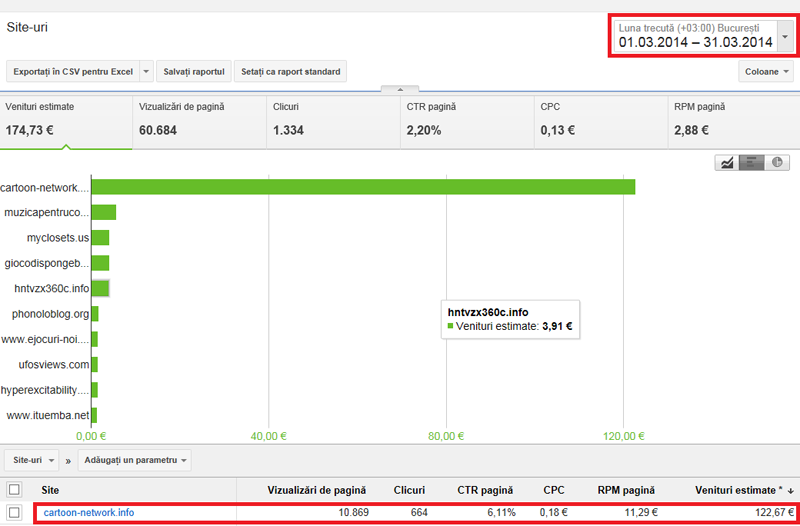
Task: Select the Venituri estimate metric tab
Action: [x=65, y=120]
